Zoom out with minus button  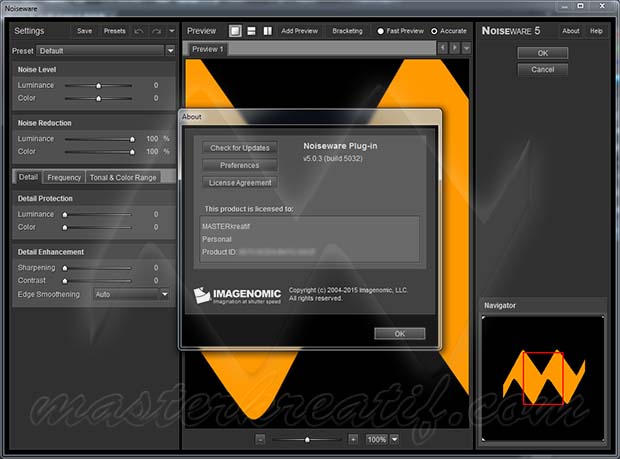tap(260, 439)
